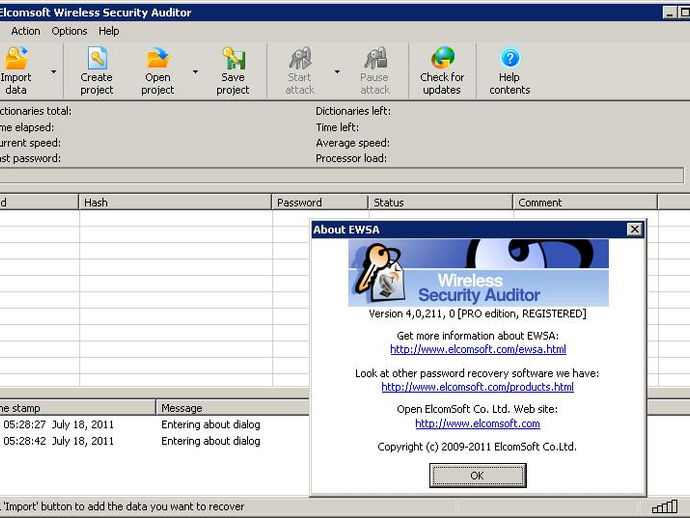Click the attack progress bar
The height and width of the screenshot is (518, 690).
342,175
